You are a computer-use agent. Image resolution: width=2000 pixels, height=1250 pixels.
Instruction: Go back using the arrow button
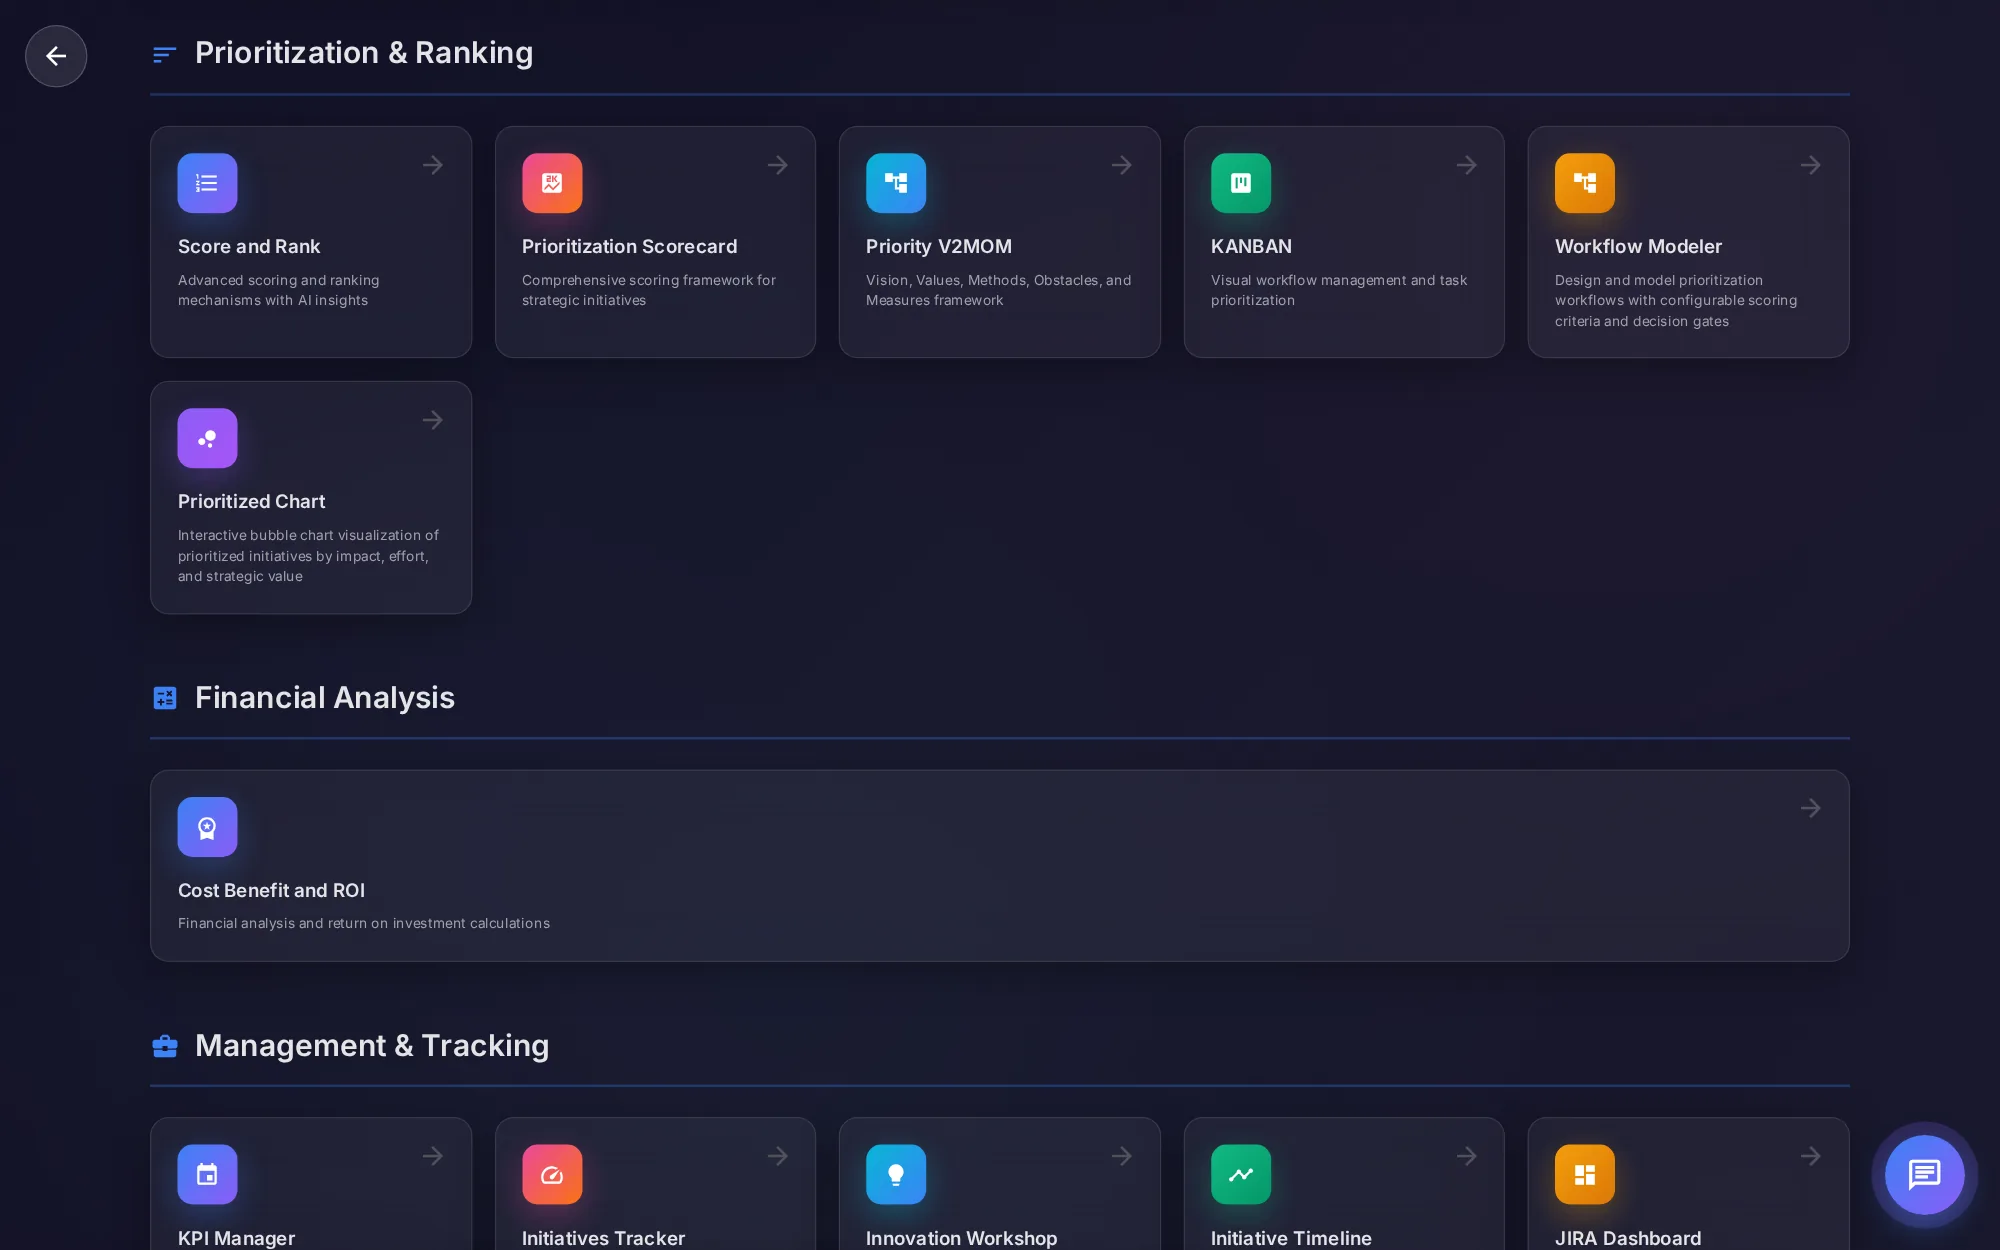(x=56, y=56)
